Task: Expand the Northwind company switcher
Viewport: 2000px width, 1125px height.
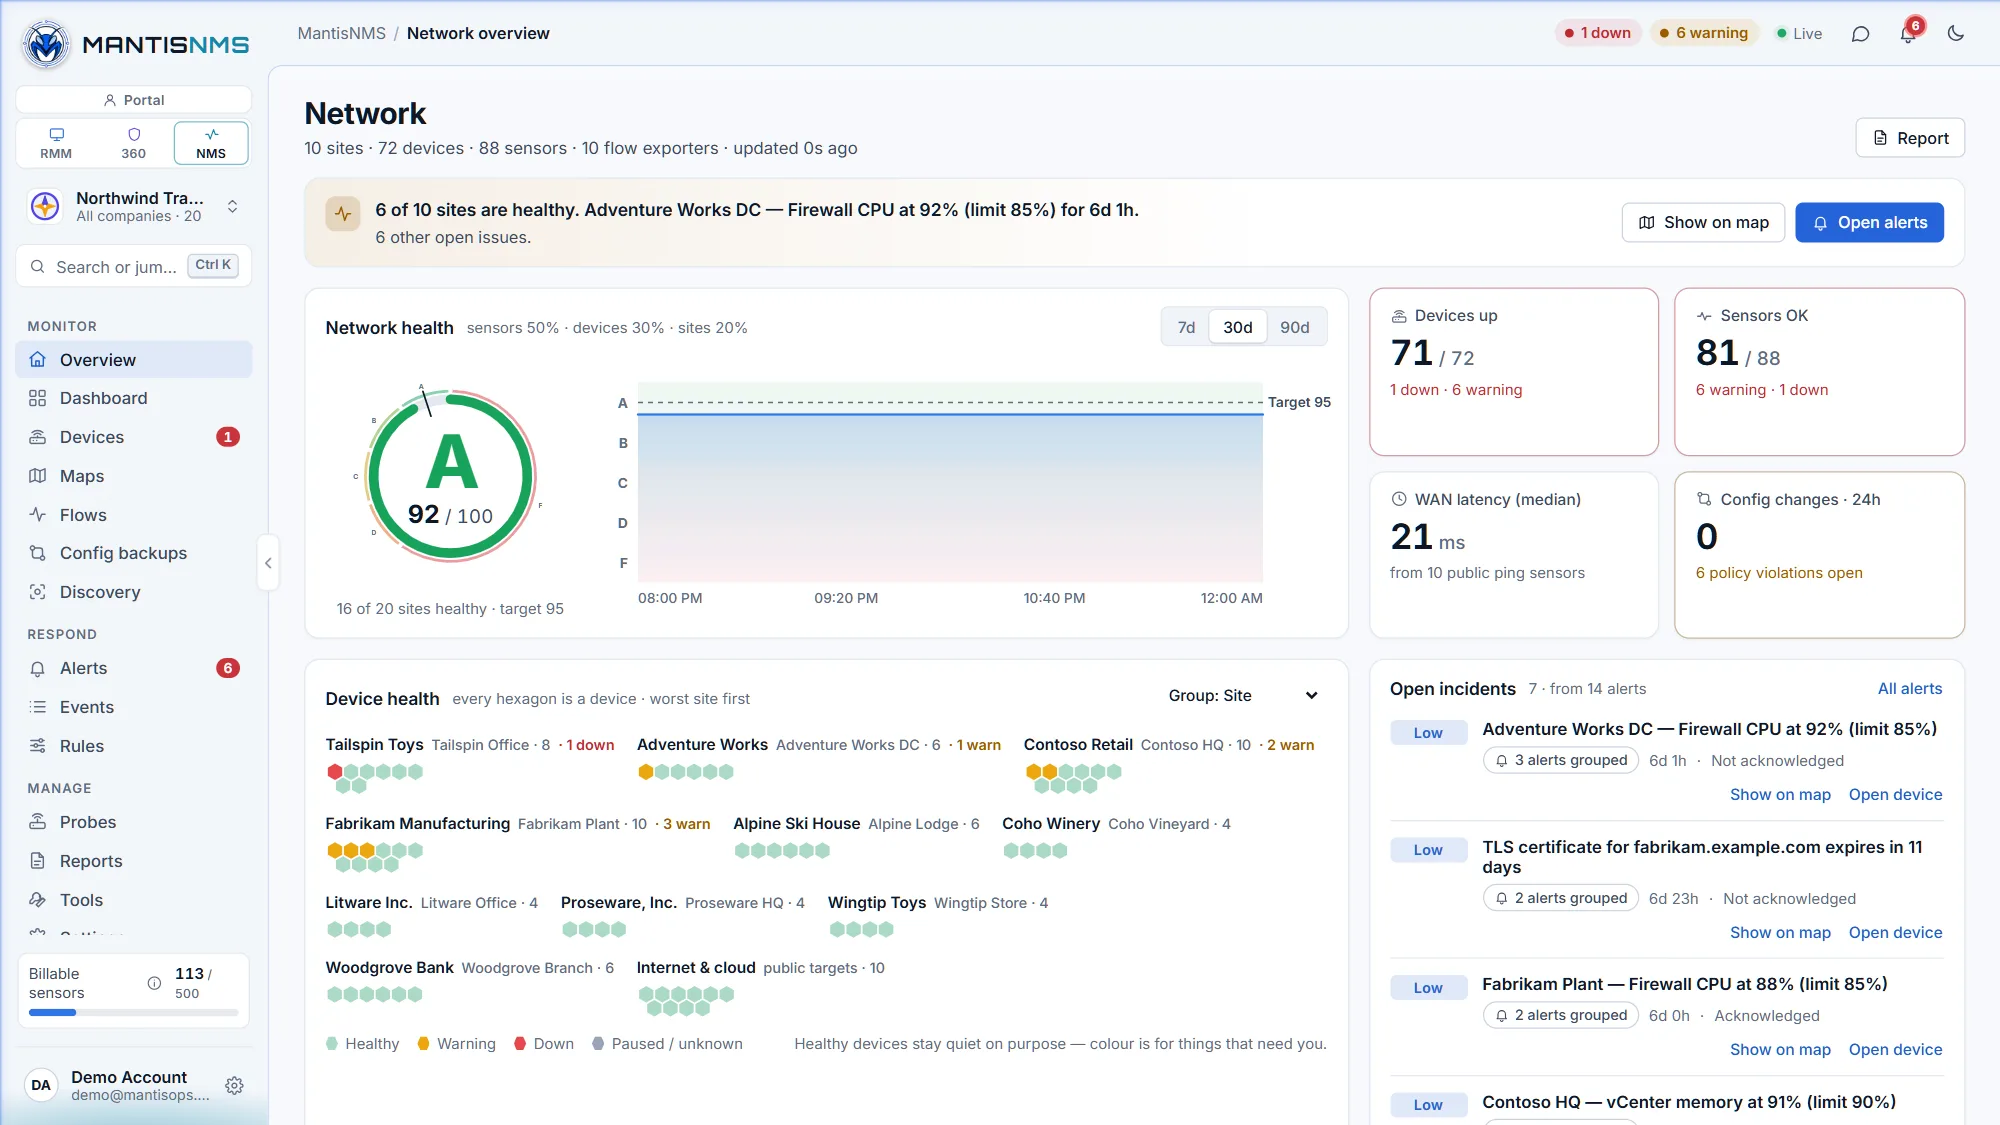Action: (134, 207)
